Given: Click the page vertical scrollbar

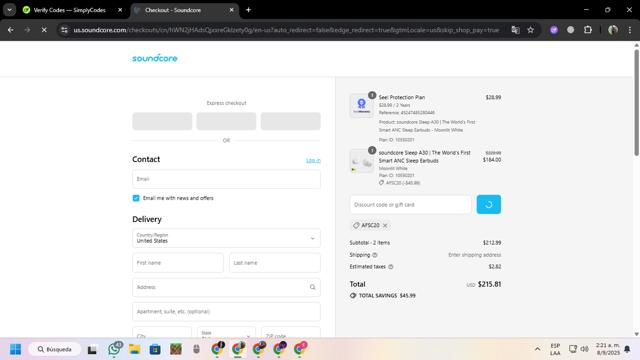Looking at the screenshot, I should click(636, 102).
